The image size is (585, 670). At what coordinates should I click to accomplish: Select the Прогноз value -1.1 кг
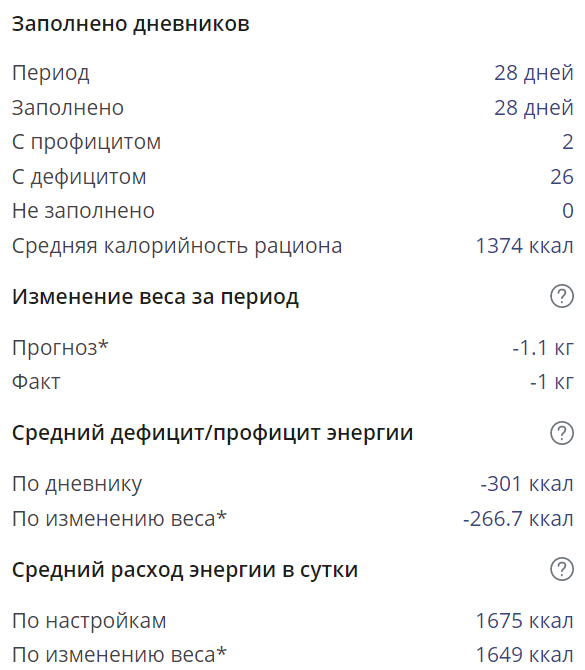pos(543,348)
